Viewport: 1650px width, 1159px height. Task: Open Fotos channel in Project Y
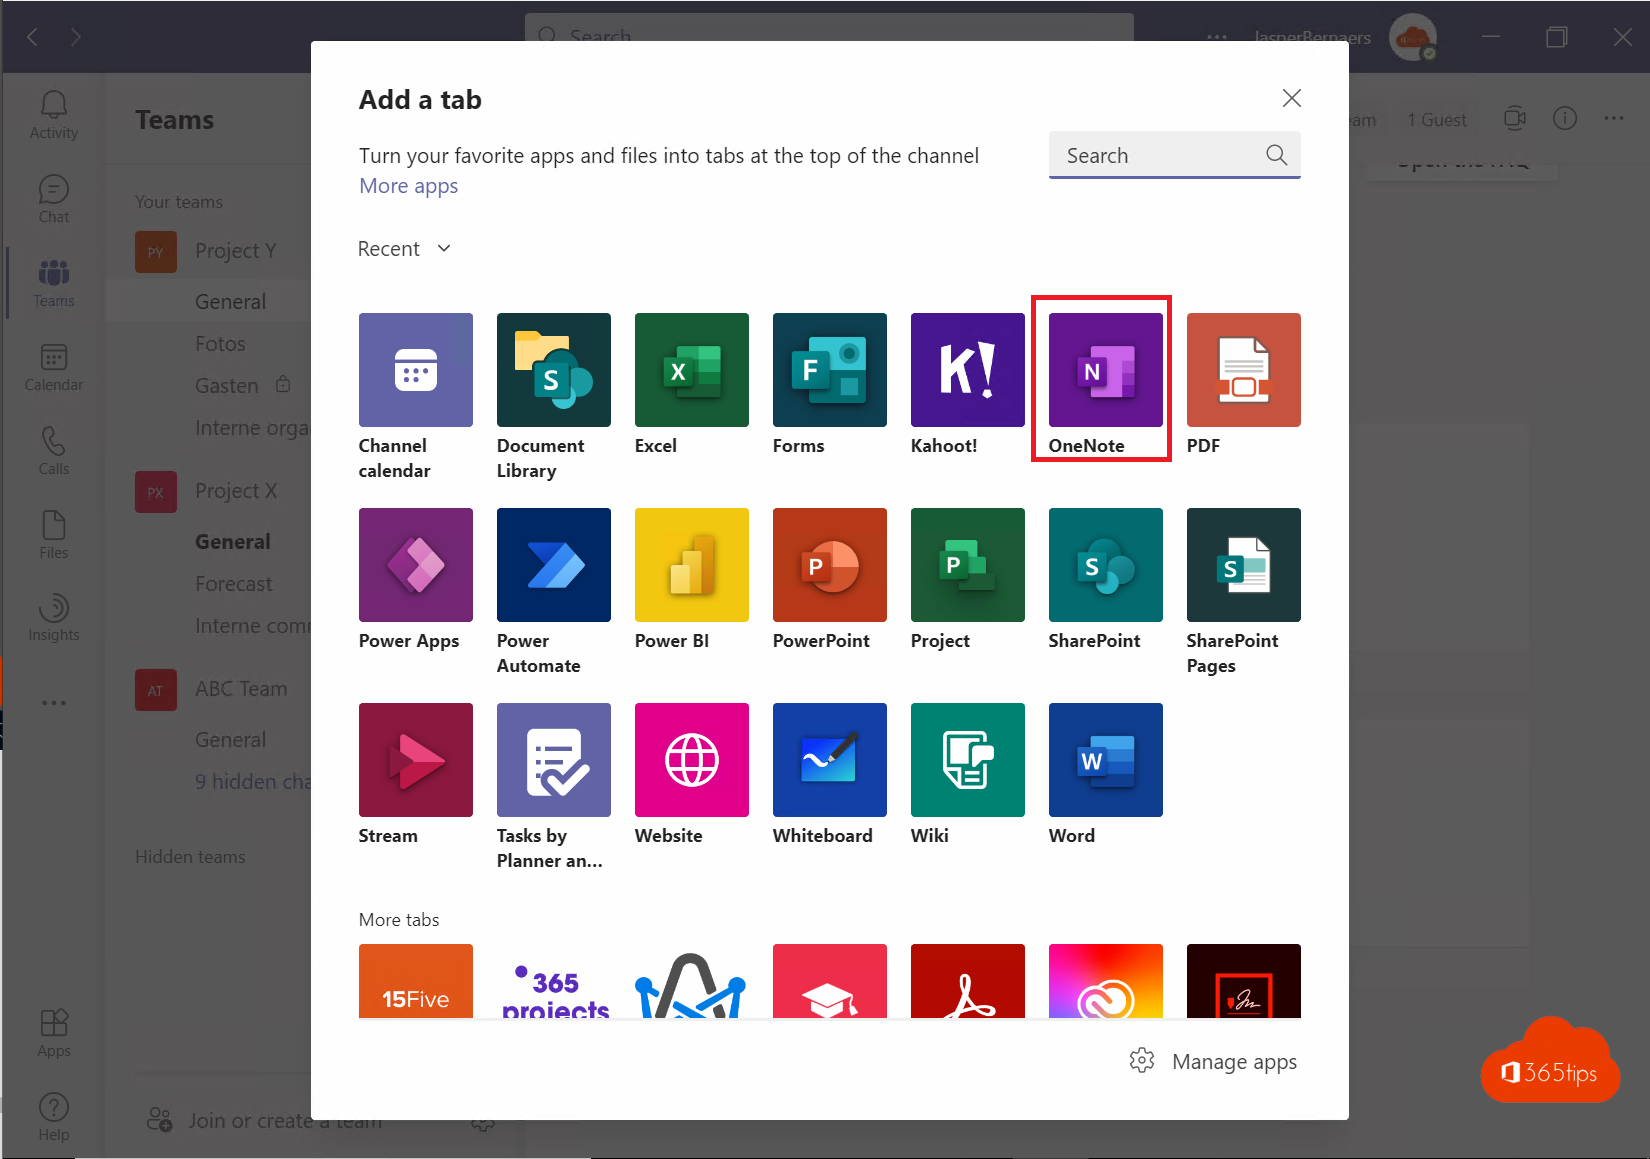point(220,344)
